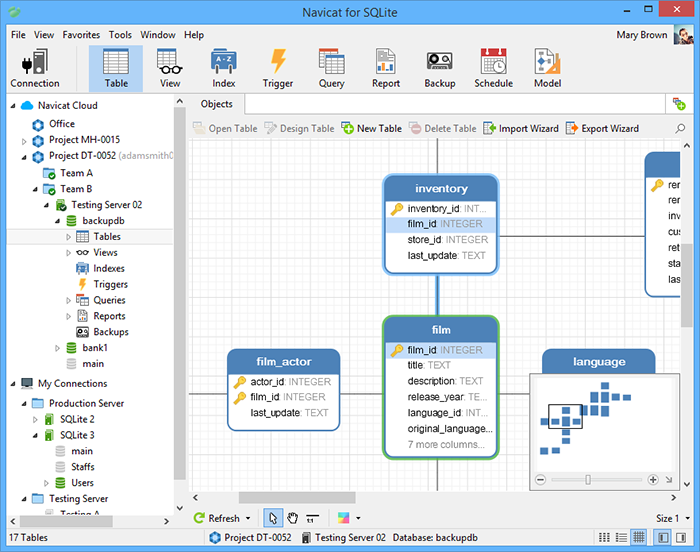Screen dimensions: 700x552
Task: Click the color palette icon
Action: [x=343, y=518]
